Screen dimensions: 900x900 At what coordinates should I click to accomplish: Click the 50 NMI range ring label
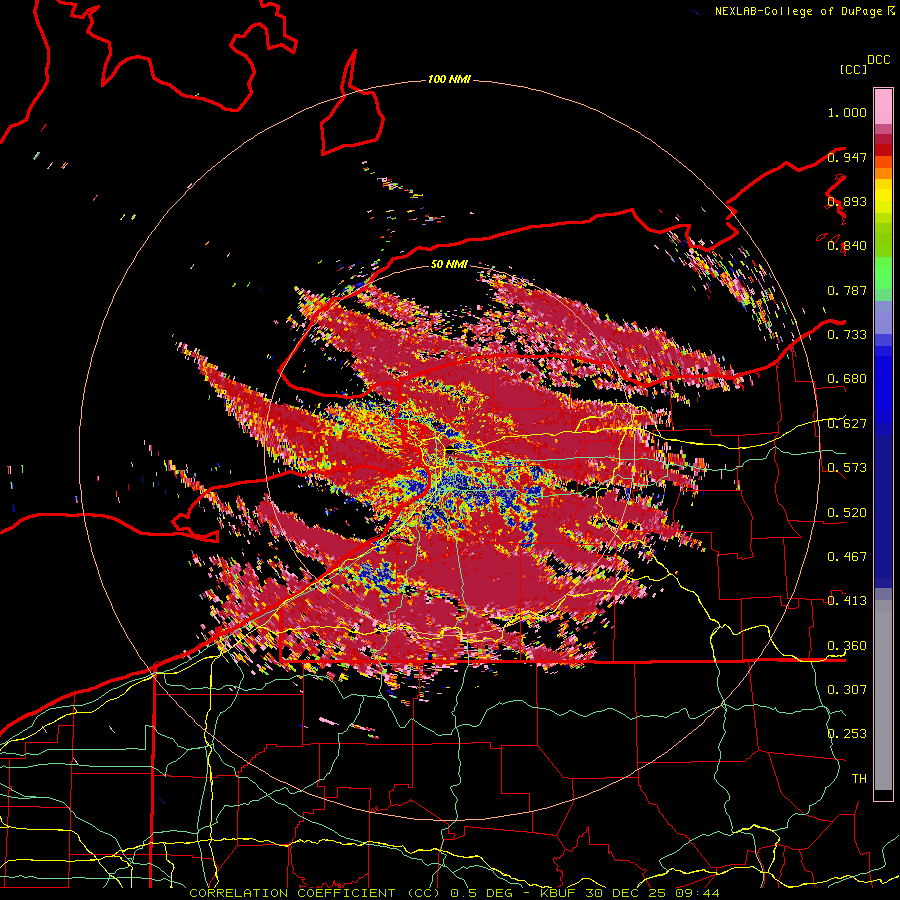[x=449, y=264]
